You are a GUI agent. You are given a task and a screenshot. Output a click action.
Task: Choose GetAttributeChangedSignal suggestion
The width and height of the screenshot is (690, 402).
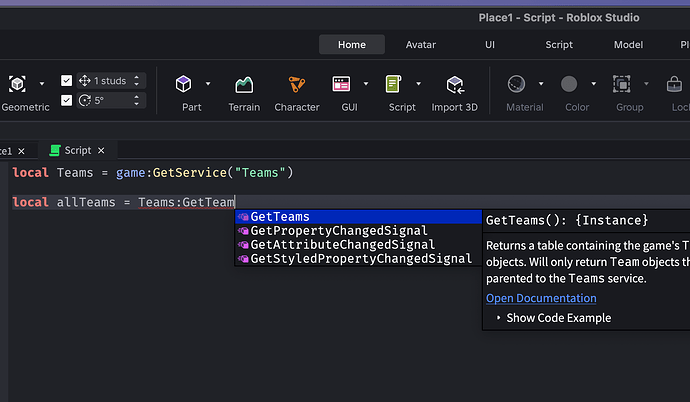[x=358, y=245]
